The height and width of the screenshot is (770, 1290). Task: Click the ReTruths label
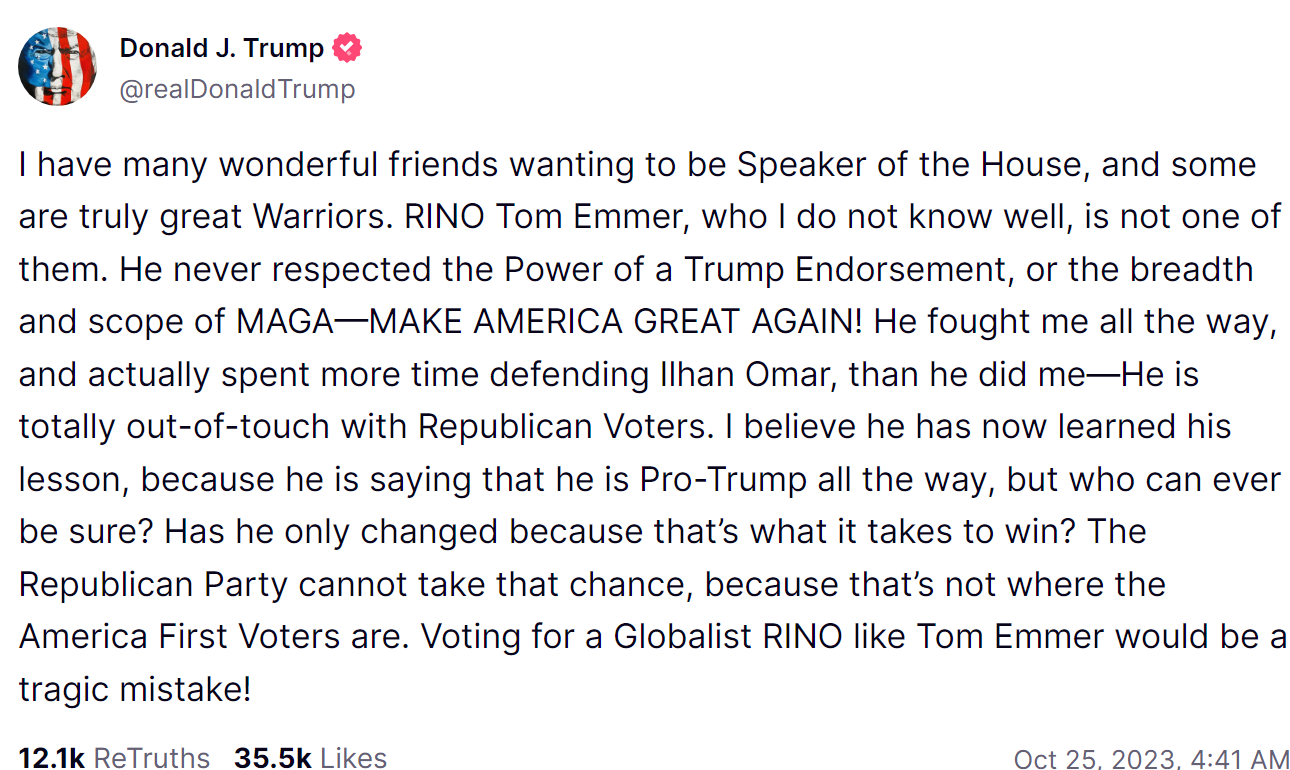click(152, 758)
